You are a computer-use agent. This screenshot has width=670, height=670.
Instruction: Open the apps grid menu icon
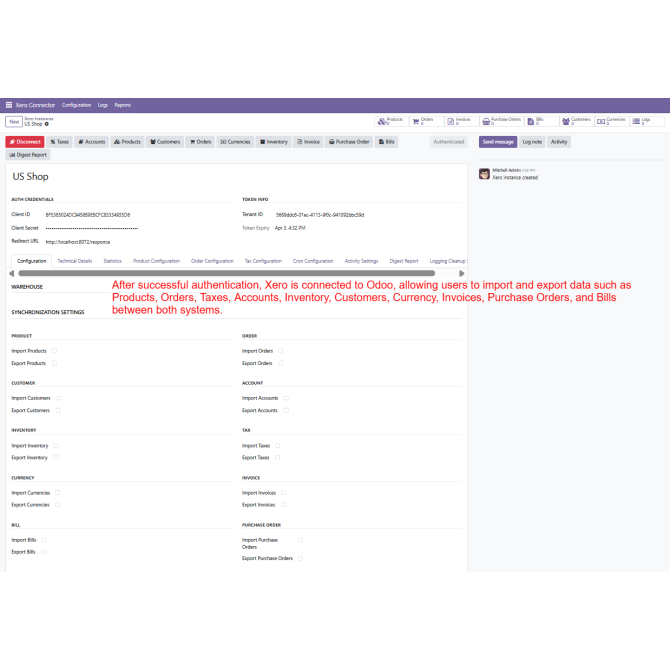coord(9,105)
